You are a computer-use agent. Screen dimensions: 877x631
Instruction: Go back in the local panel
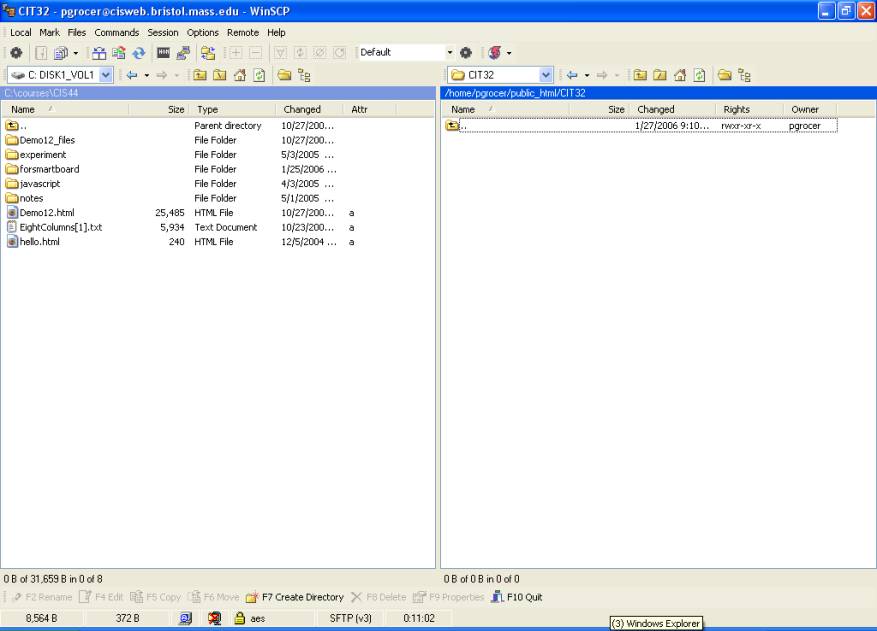[132, 75]
